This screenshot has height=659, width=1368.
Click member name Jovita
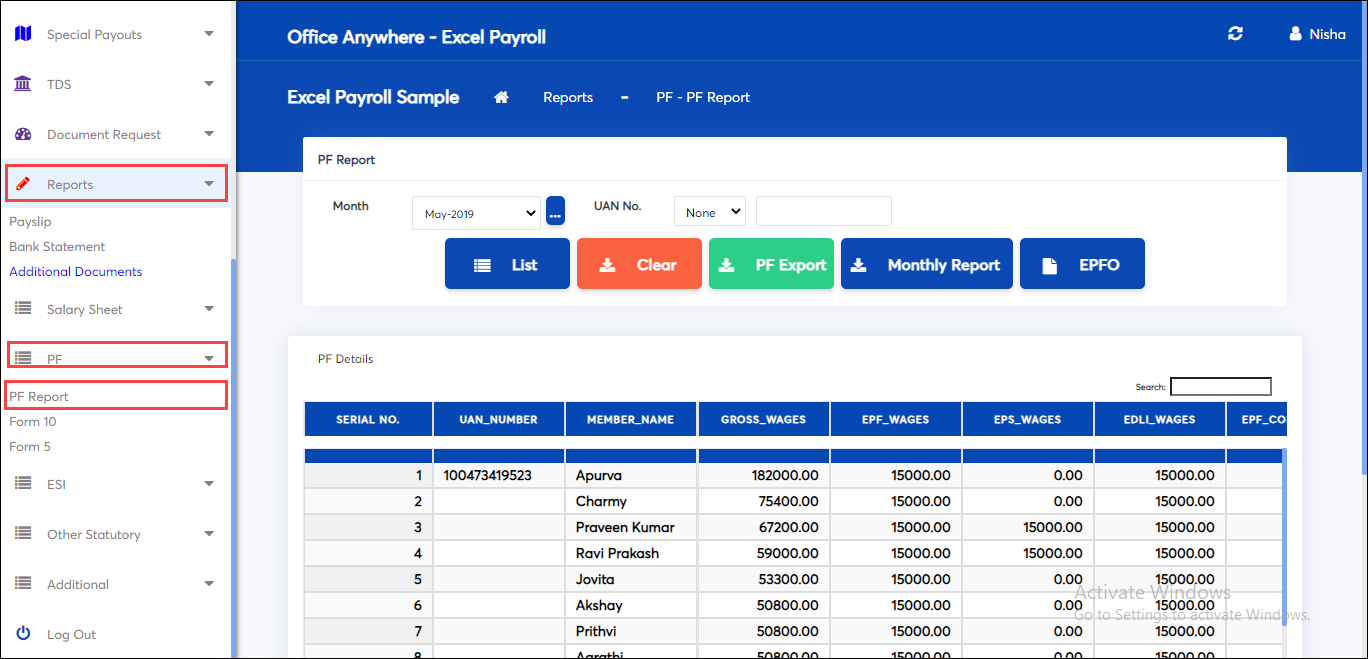click(595, 579)
